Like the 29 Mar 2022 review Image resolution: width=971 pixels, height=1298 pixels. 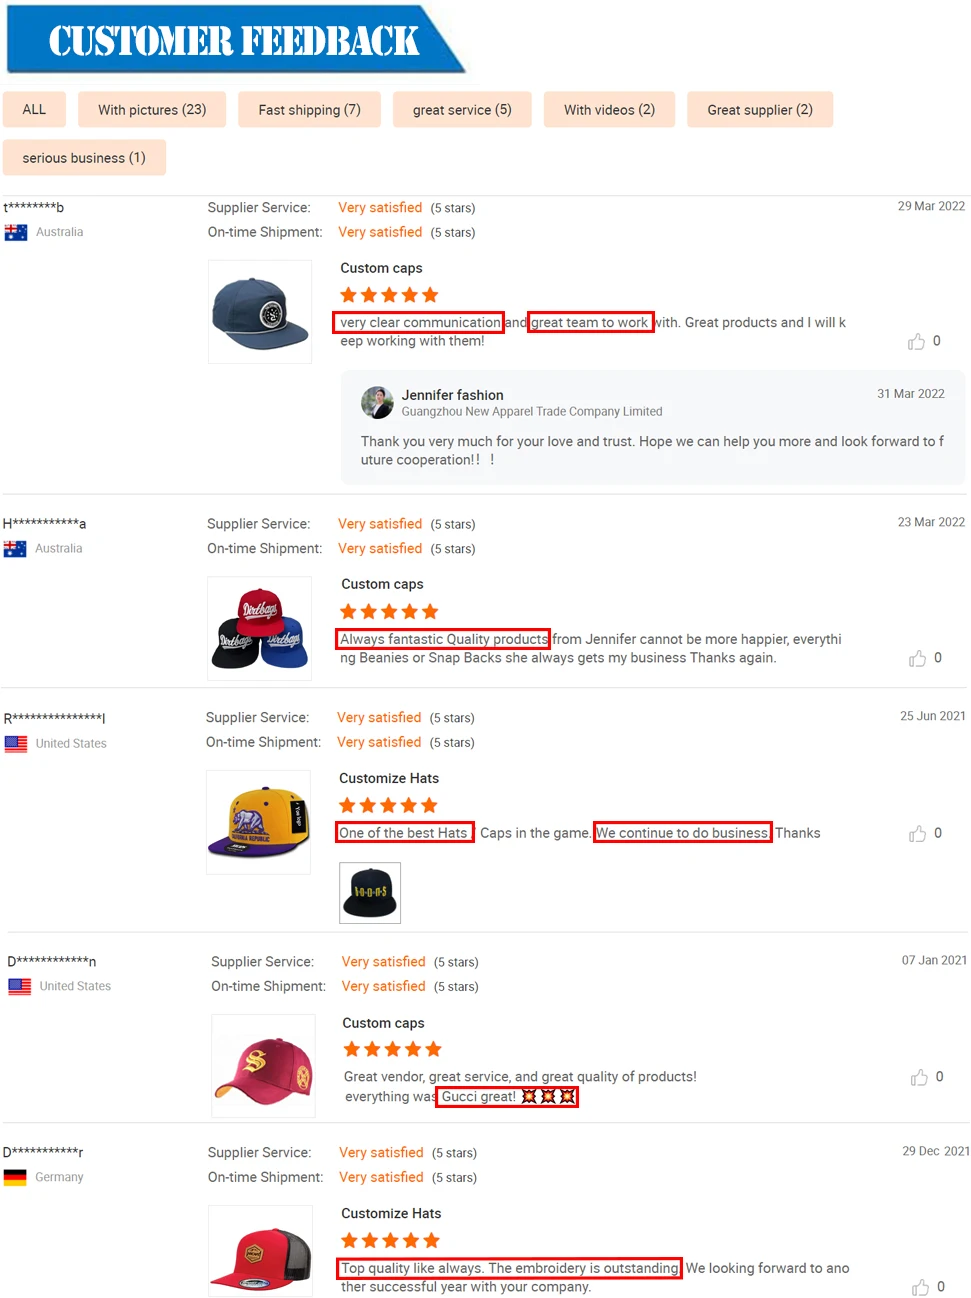(916, 342)
